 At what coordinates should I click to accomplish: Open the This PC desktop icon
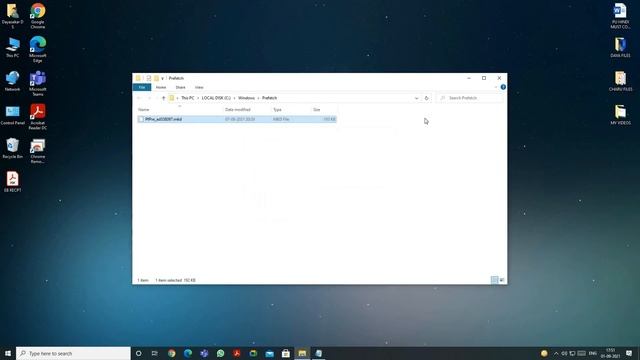[12, 47]
